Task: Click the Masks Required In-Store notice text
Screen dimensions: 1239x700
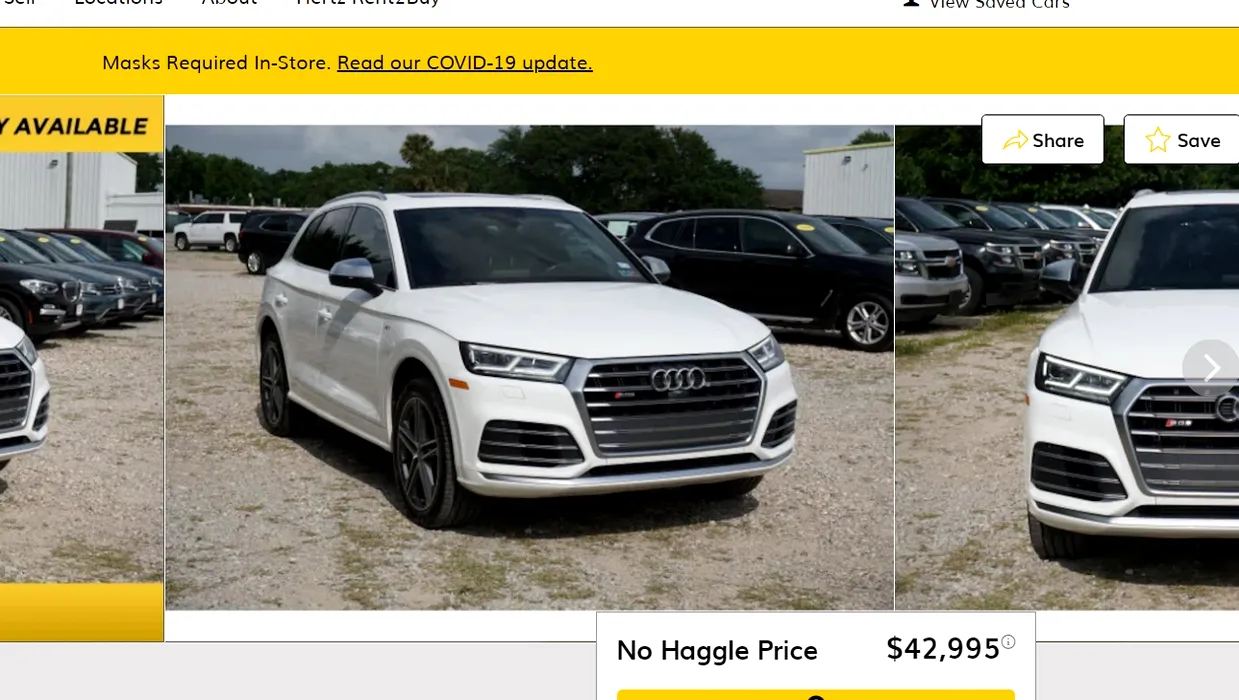Action: click(x=216, y=62)
